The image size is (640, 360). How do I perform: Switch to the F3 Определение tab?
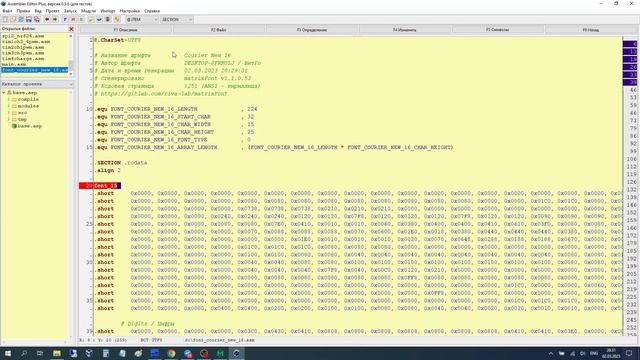[x=312, y=30]
